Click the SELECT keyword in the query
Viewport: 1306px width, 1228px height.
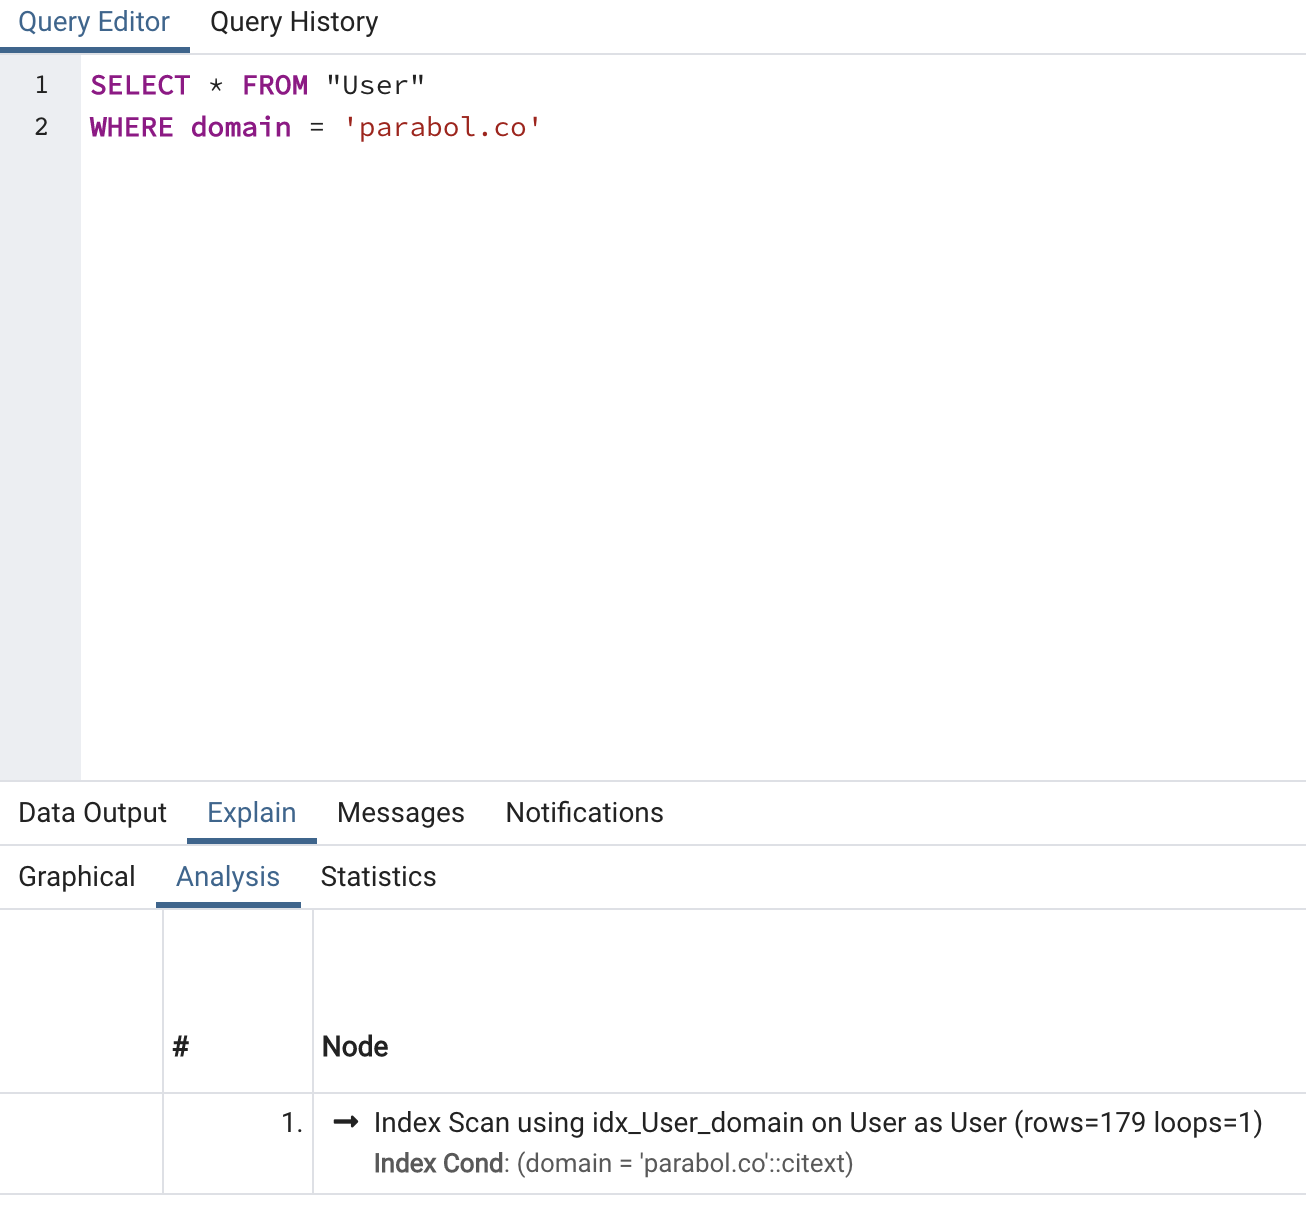[x=140, y=85]
